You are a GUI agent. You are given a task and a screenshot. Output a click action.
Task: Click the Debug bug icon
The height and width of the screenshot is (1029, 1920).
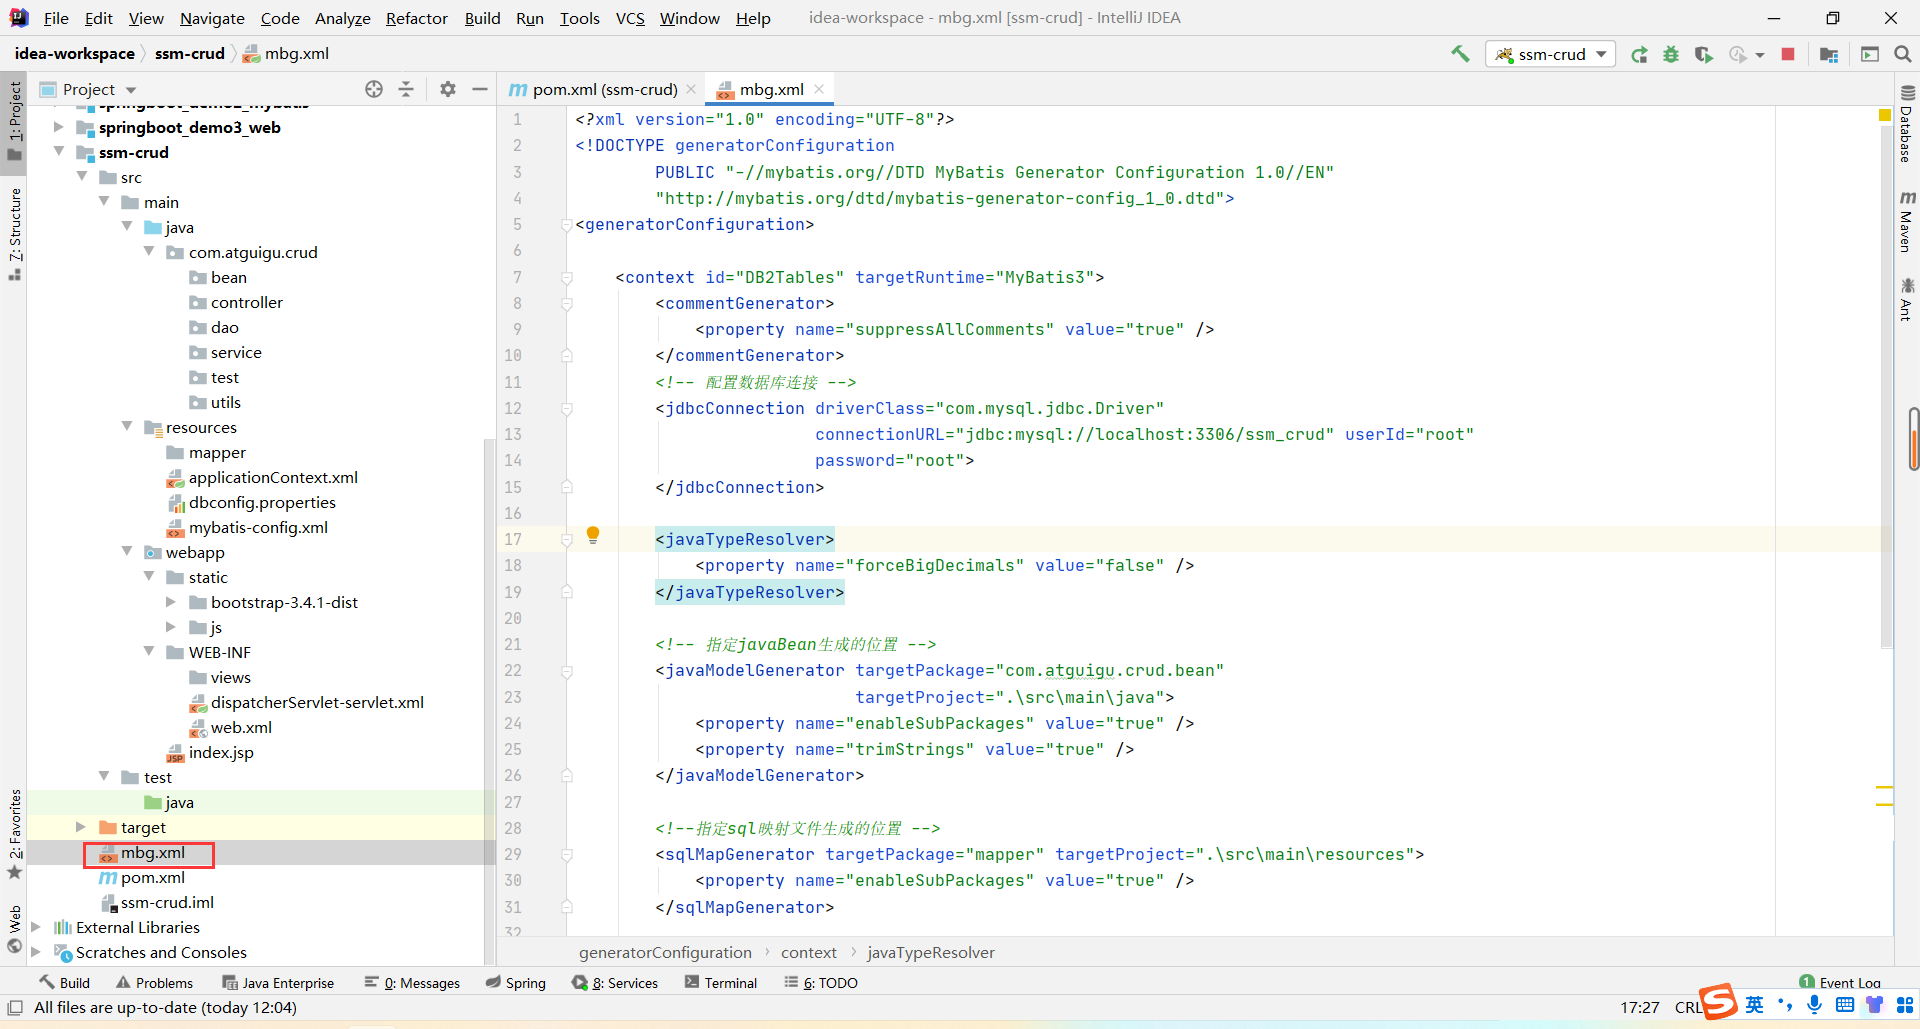1671,54
